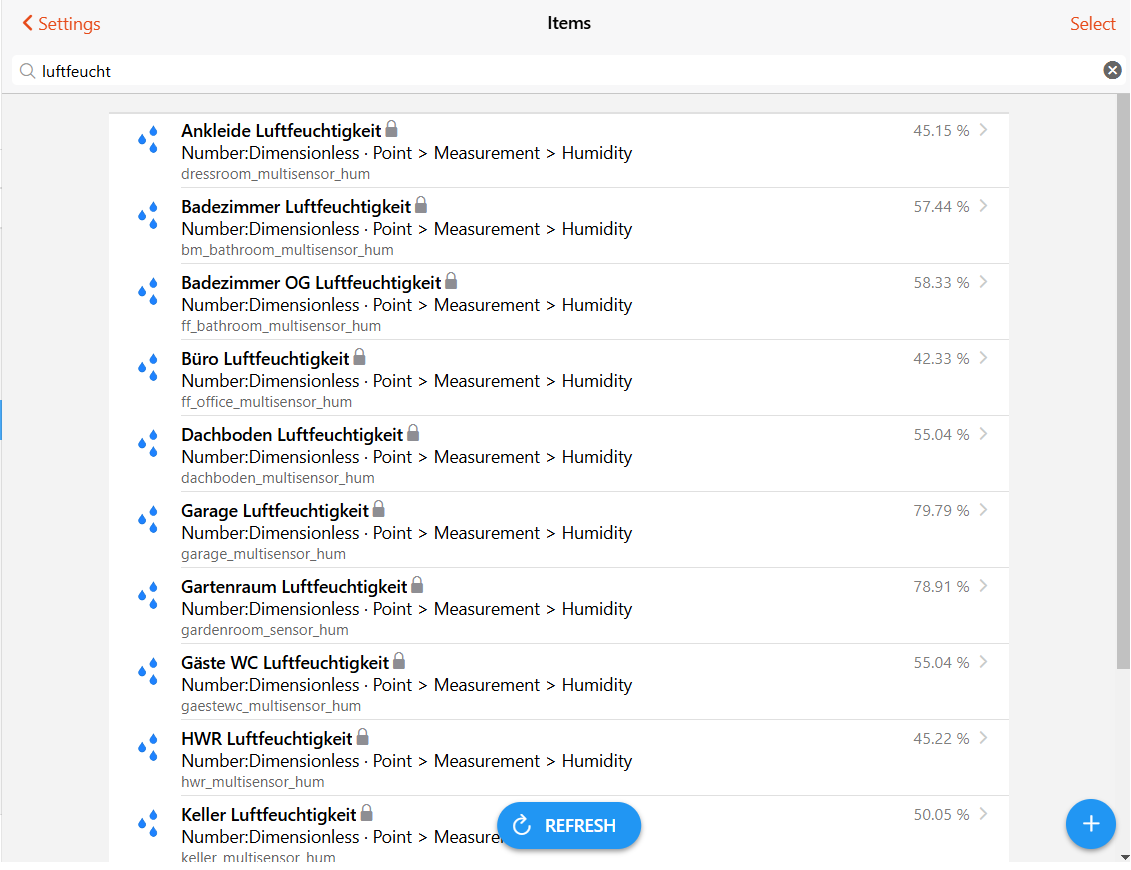Click the water drops icon for HWR Luftfeuchtigkeit

point(148,747)
